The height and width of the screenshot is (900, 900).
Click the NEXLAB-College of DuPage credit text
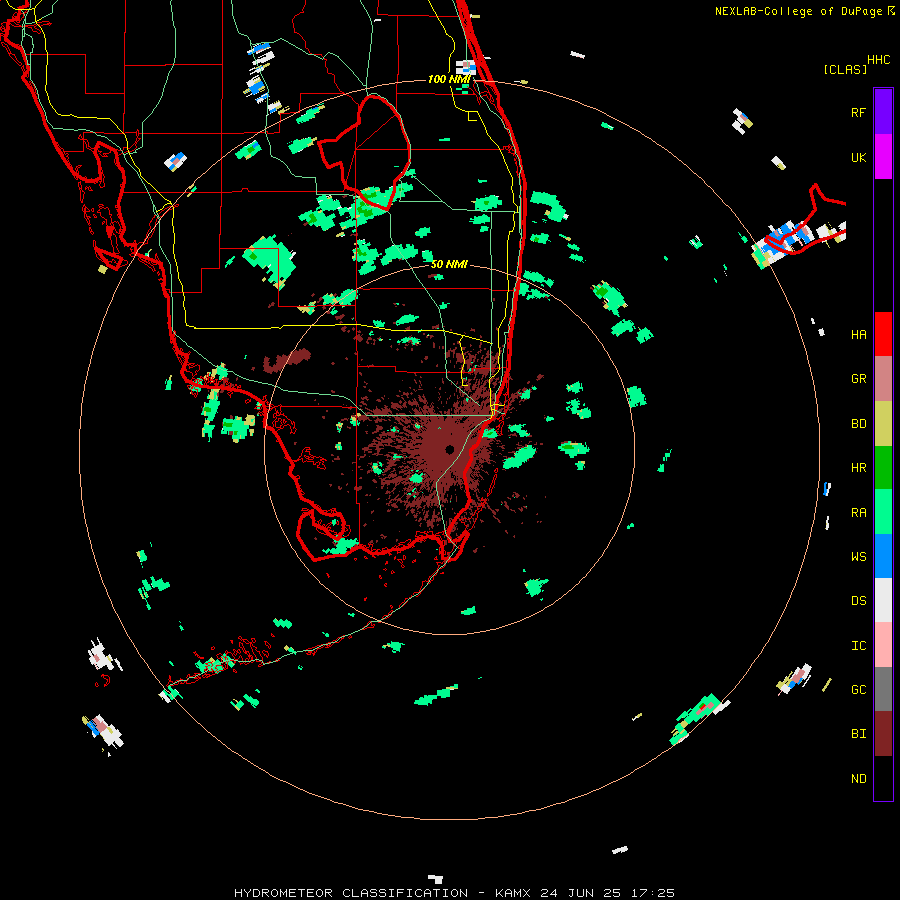pos(798,11)
